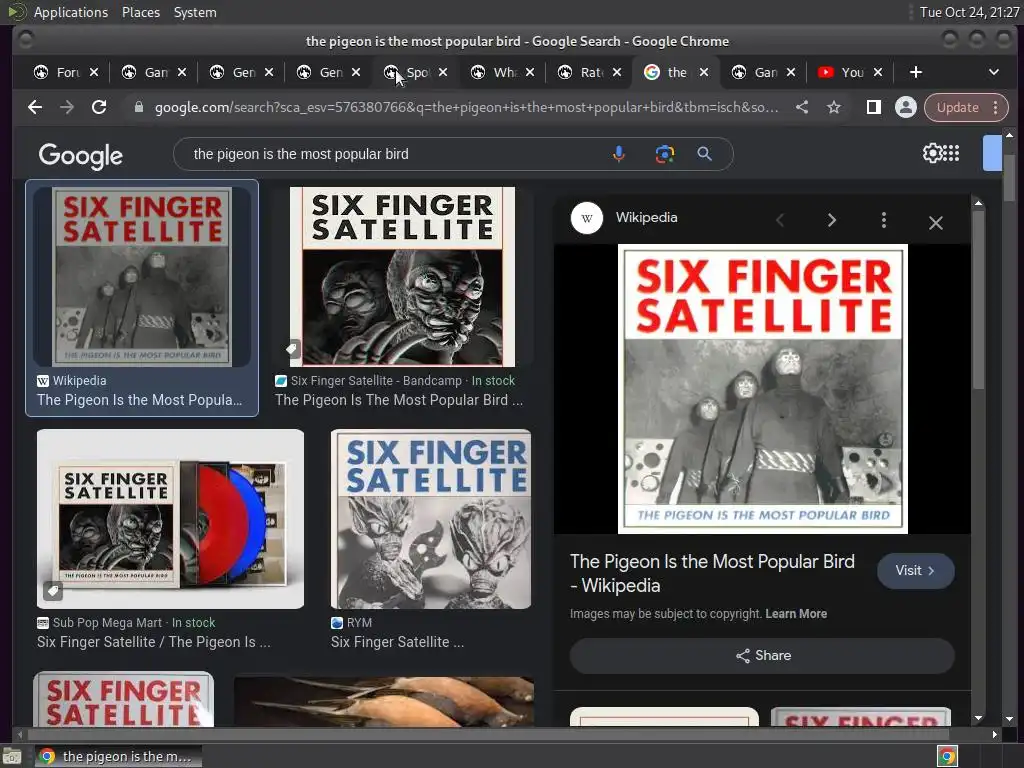This screenshot has height=768, width=1024.
Task: Reload the page with the refresh icon
Action: (99, 107)
